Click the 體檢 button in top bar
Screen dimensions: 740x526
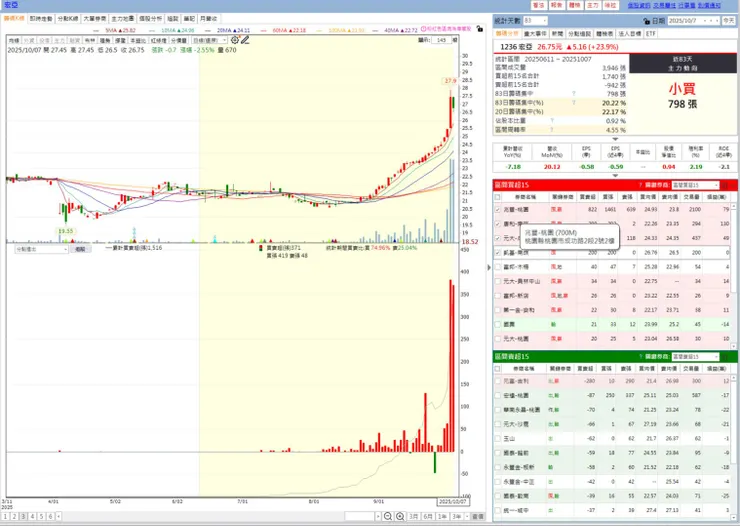(x=575, y=5)
